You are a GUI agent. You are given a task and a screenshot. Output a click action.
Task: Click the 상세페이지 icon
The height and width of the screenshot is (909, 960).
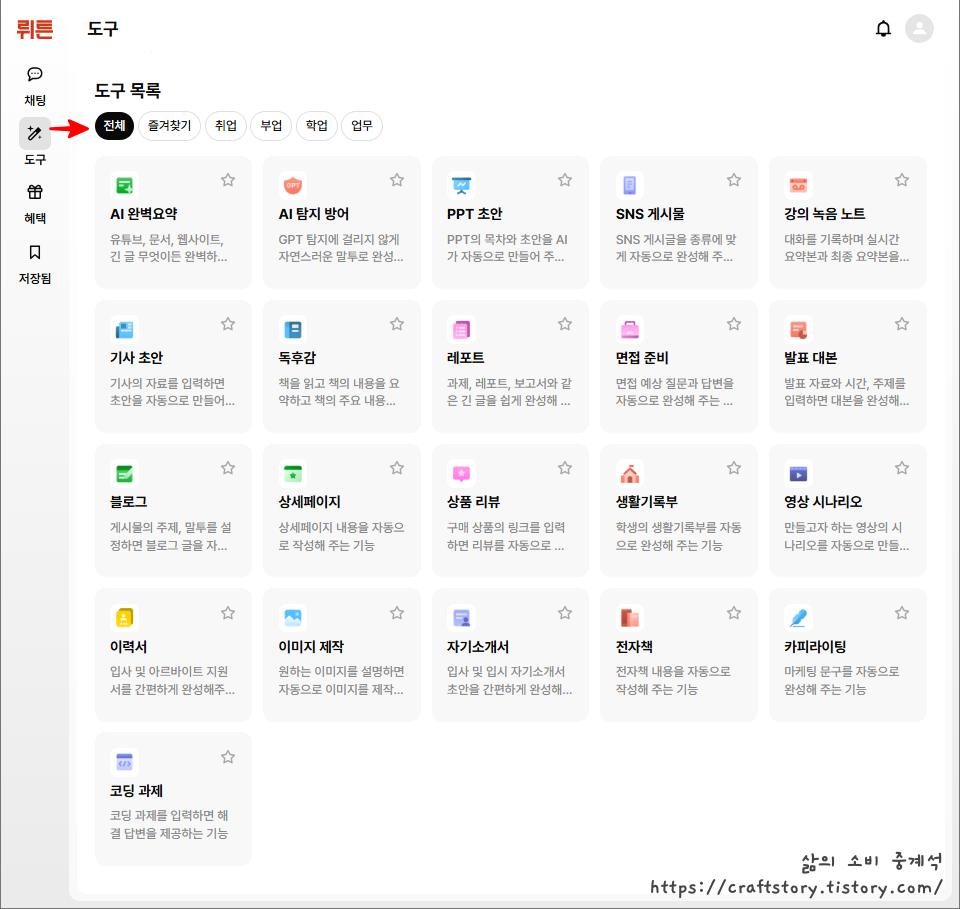pos(293,473)
